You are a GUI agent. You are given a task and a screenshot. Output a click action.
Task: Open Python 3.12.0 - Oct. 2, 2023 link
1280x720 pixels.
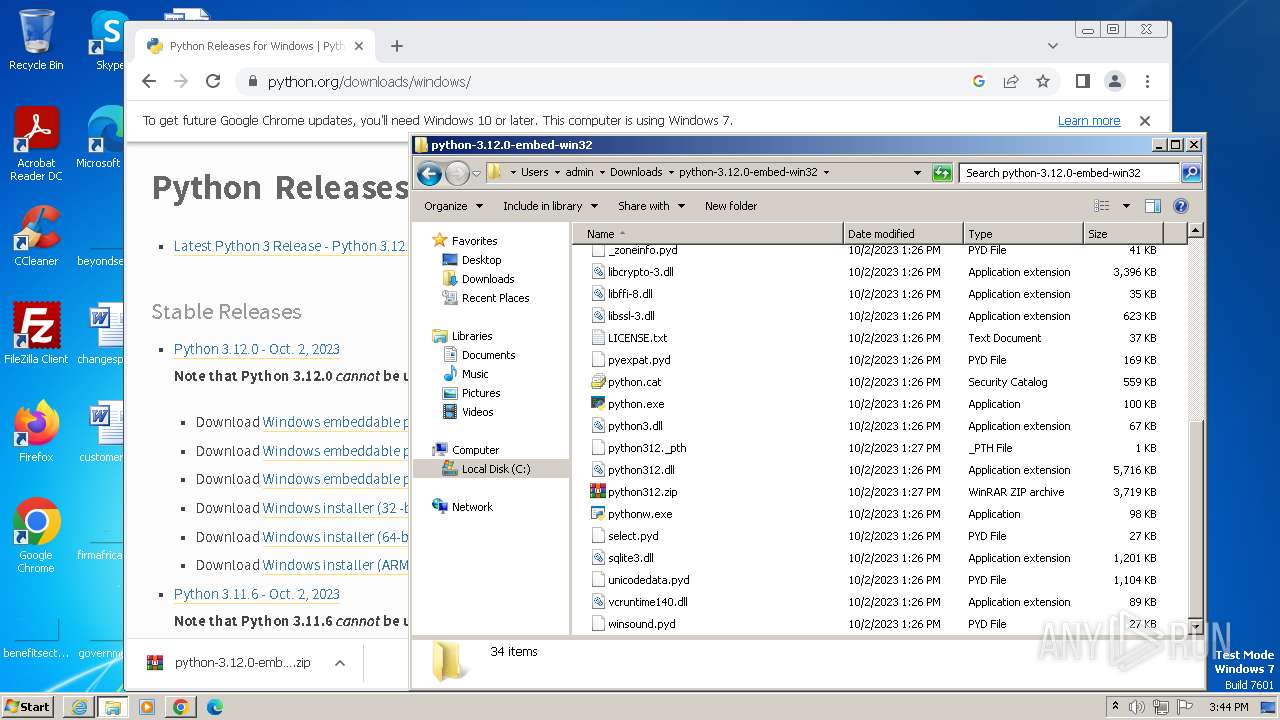coord(257,349)
